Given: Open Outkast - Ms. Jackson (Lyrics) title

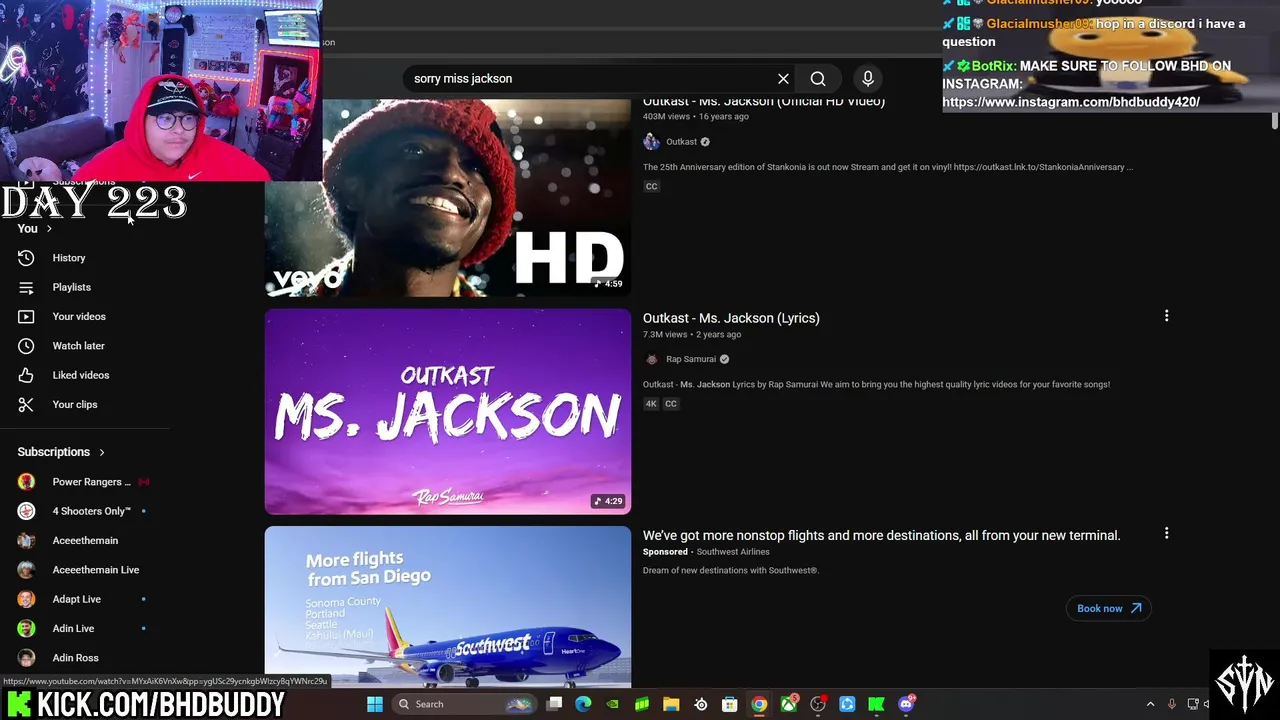Looking at the screenshot, I should (731, 318).
